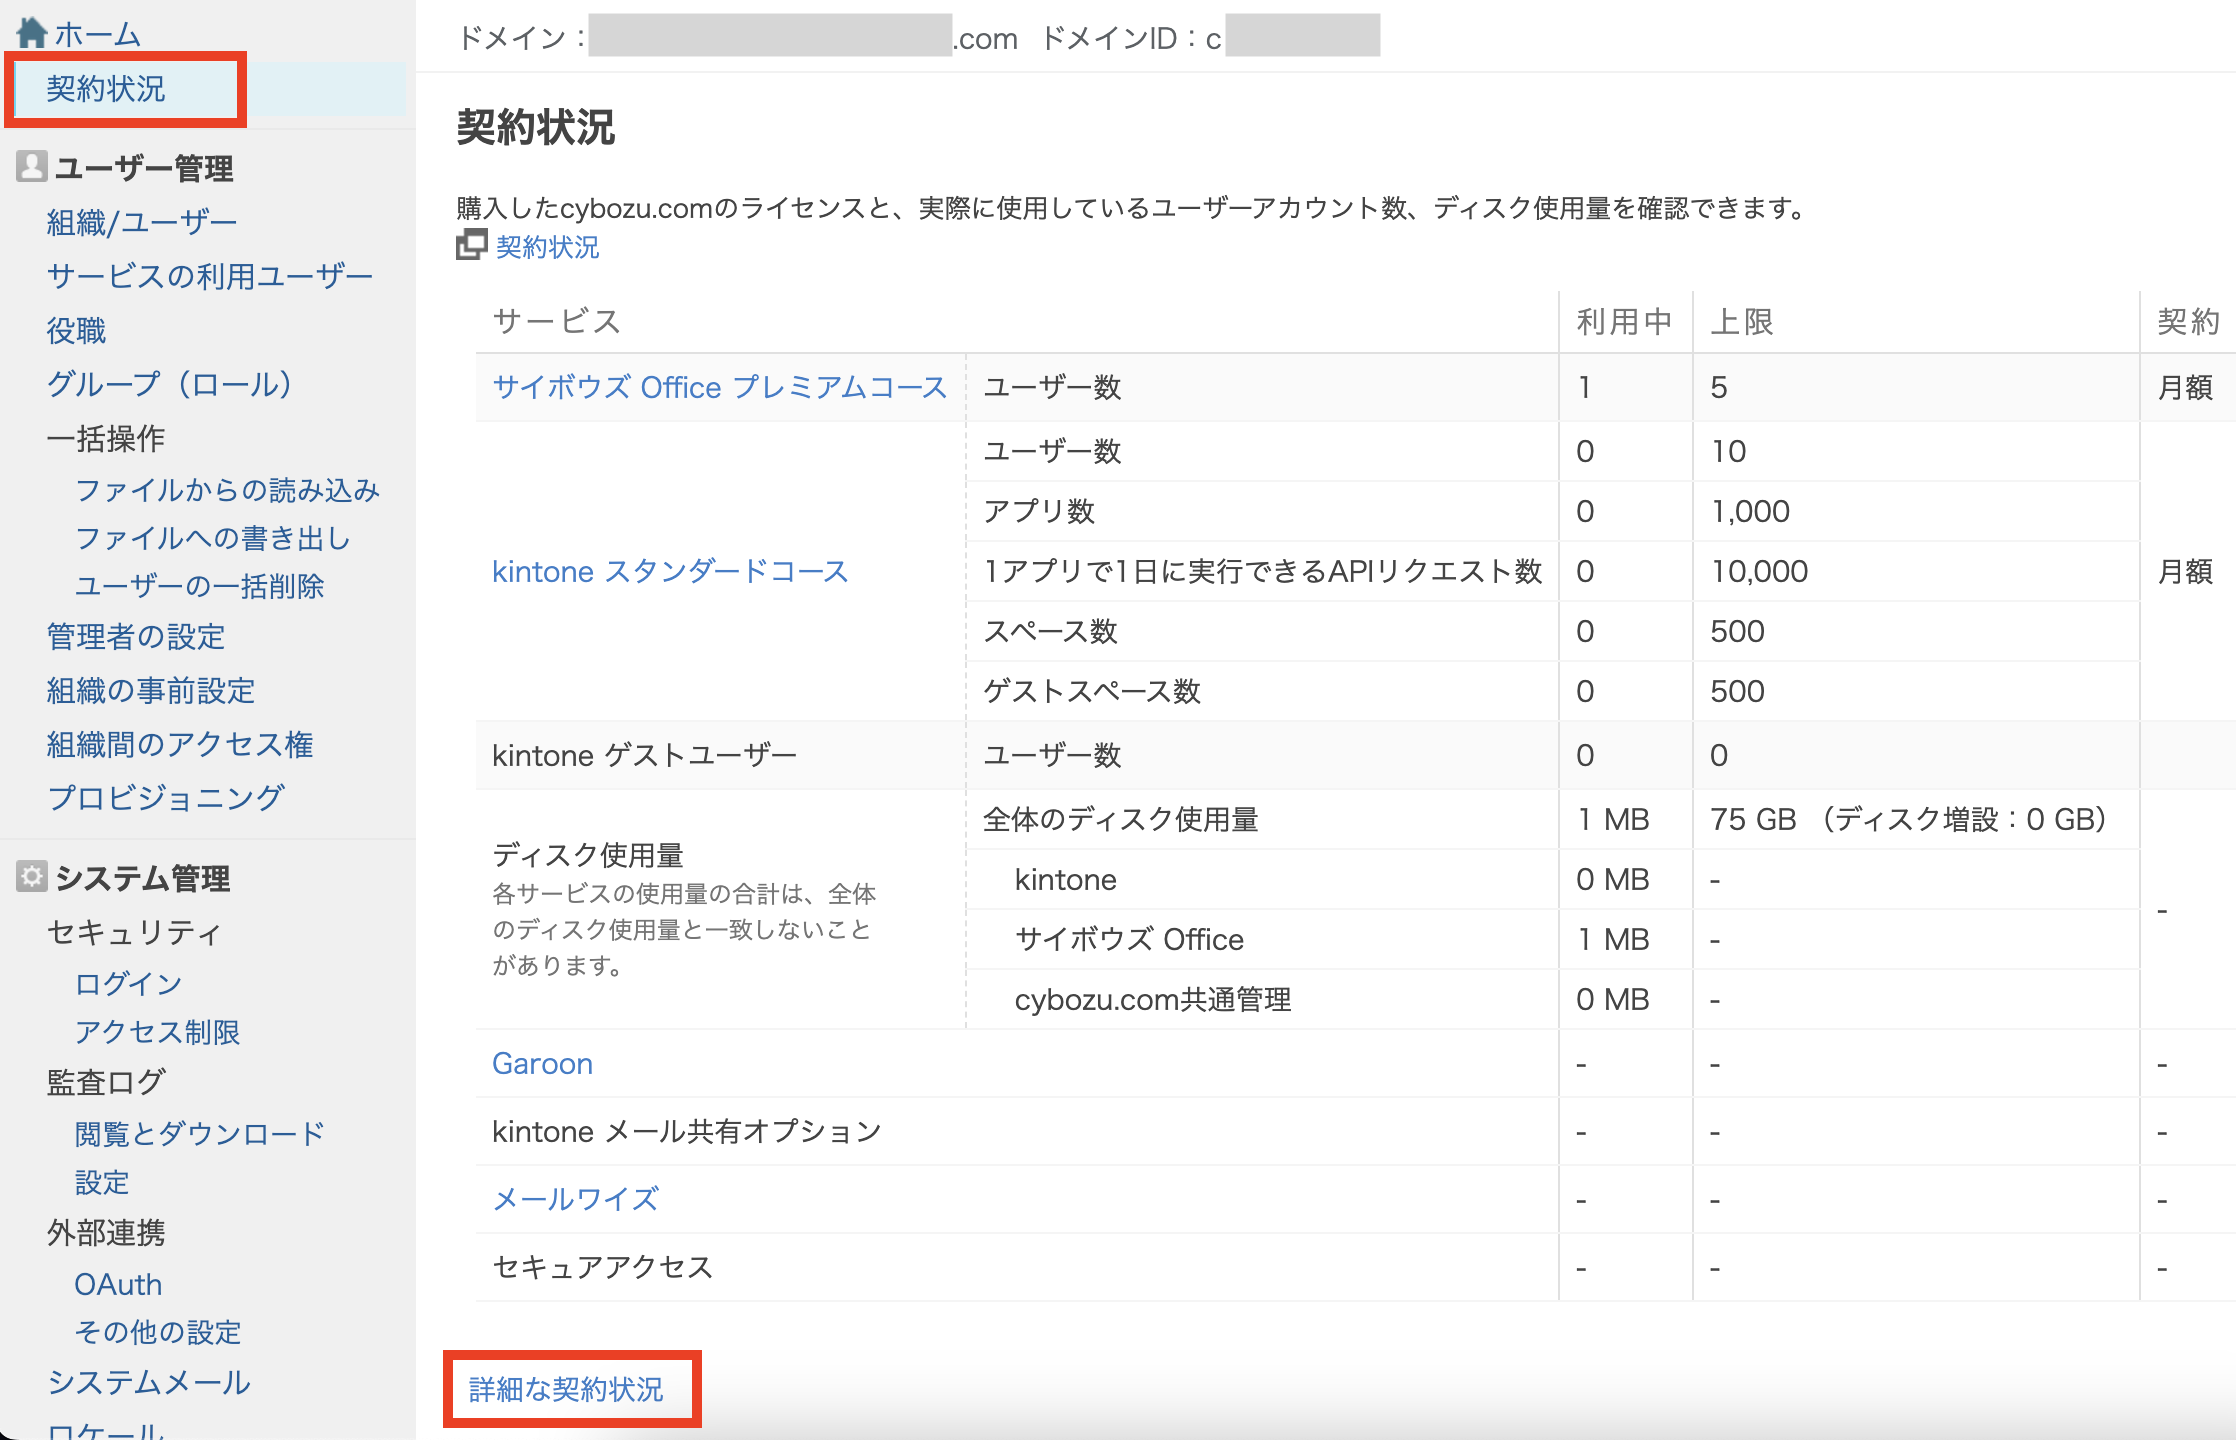Viewport: 2236px width, 1440px height.
Task: Click the プロビジョニング sidebar link
Action: [x=165, y=797]
